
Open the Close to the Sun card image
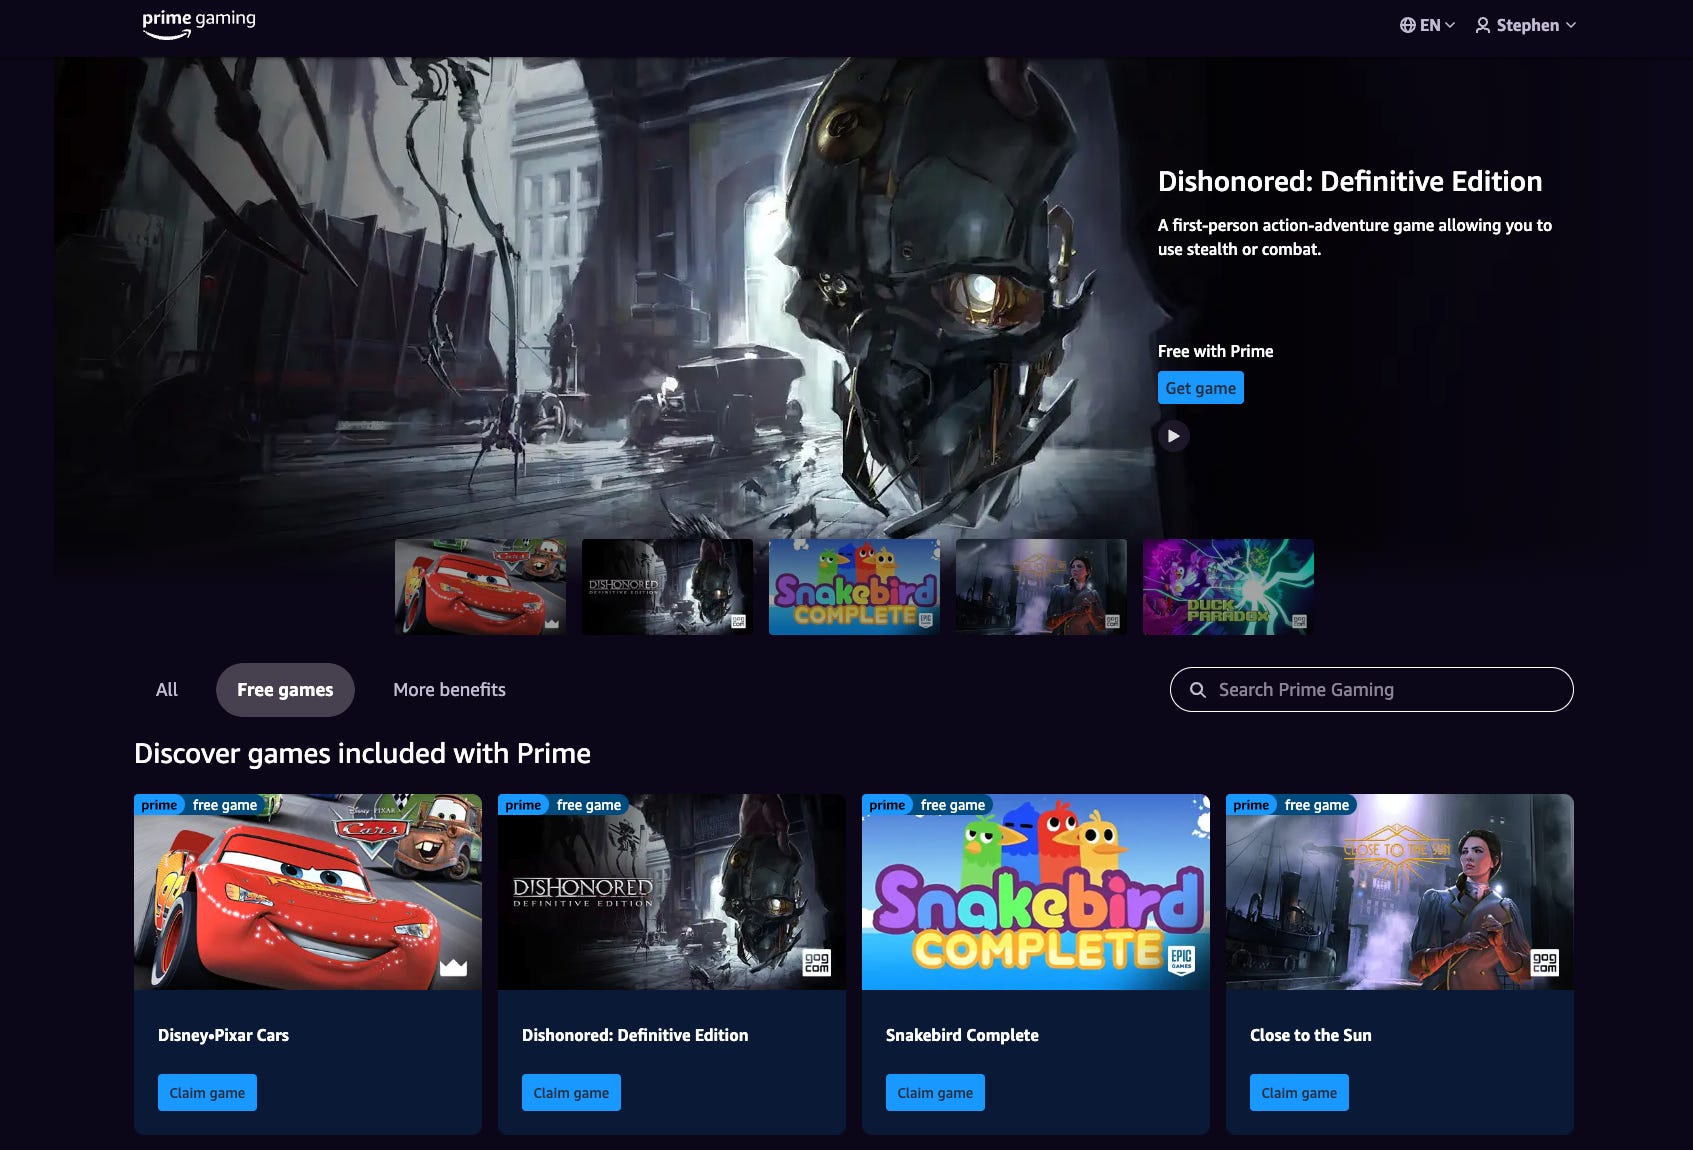pos(1400,892)
